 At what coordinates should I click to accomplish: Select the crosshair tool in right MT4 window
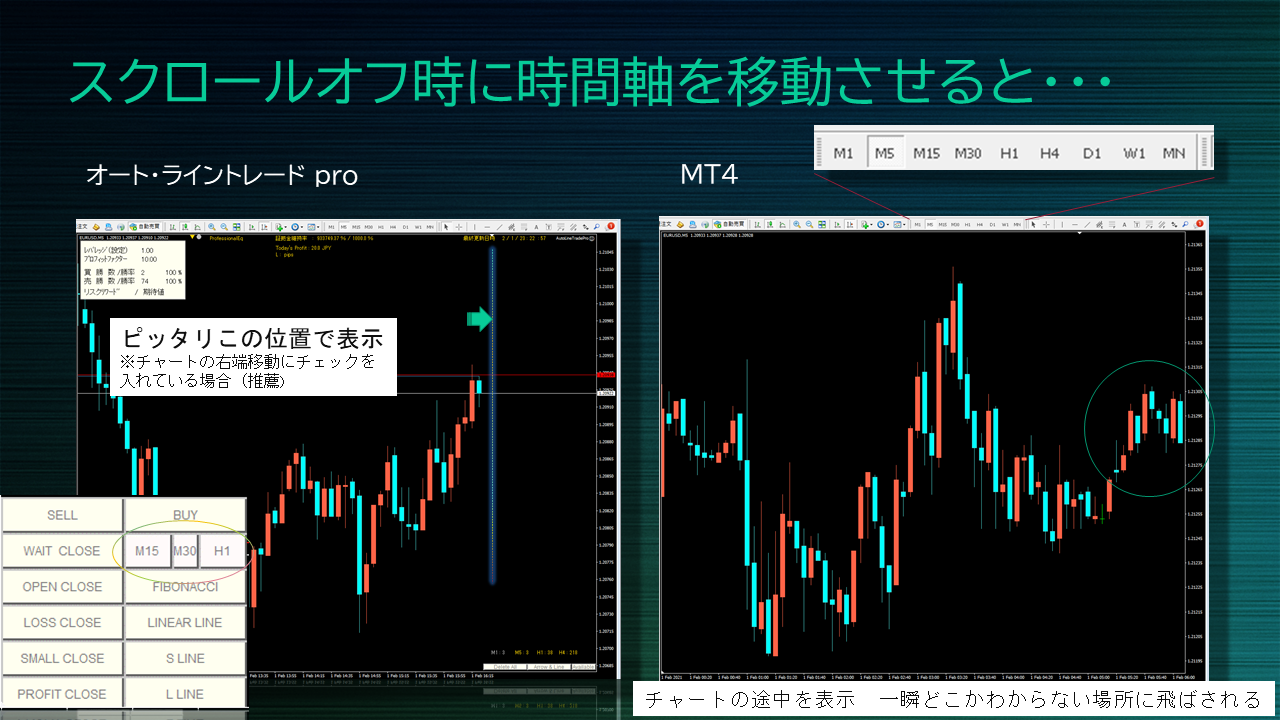(1045, 224)
